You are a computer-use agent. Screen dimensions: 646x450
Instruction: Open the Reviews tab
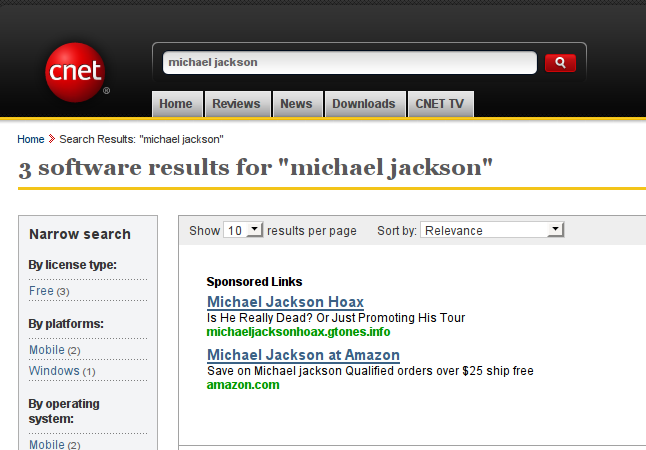(237, 104)
